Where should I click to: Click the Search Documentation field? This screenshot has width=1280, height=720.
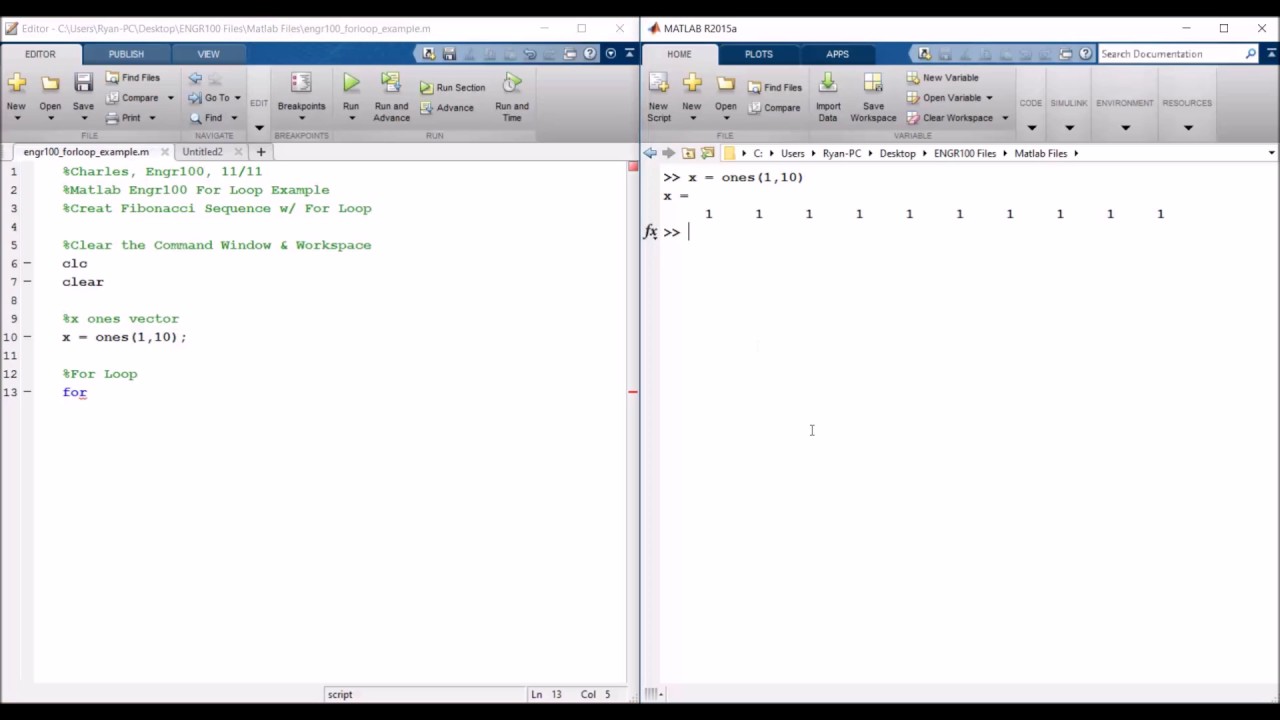click(1170, 54)
